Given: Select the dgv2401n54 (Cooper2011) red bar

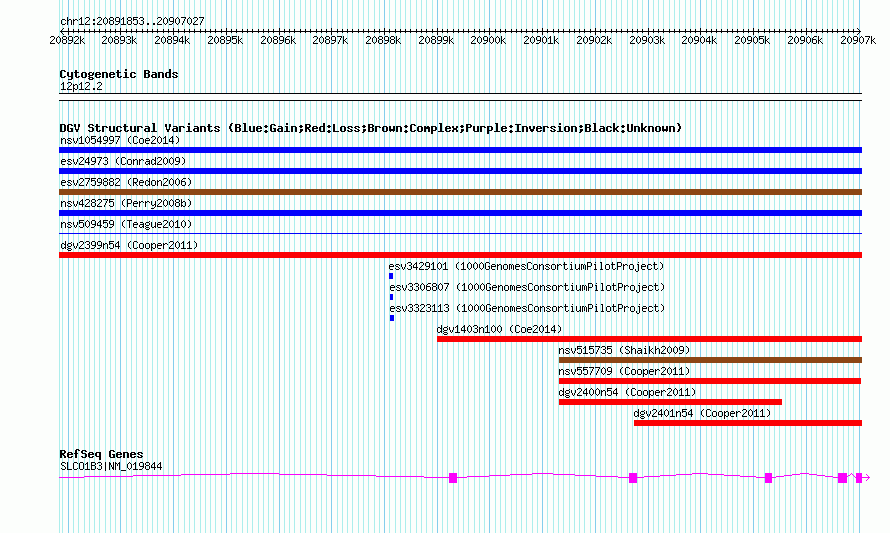Looking at the screenshot, I should point(748,423).
